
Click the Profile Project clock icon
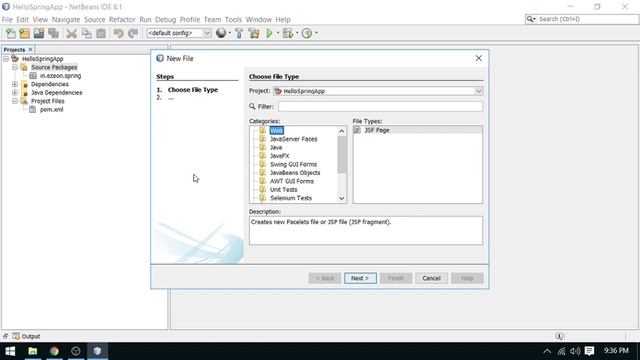click(x=307, y=33)
